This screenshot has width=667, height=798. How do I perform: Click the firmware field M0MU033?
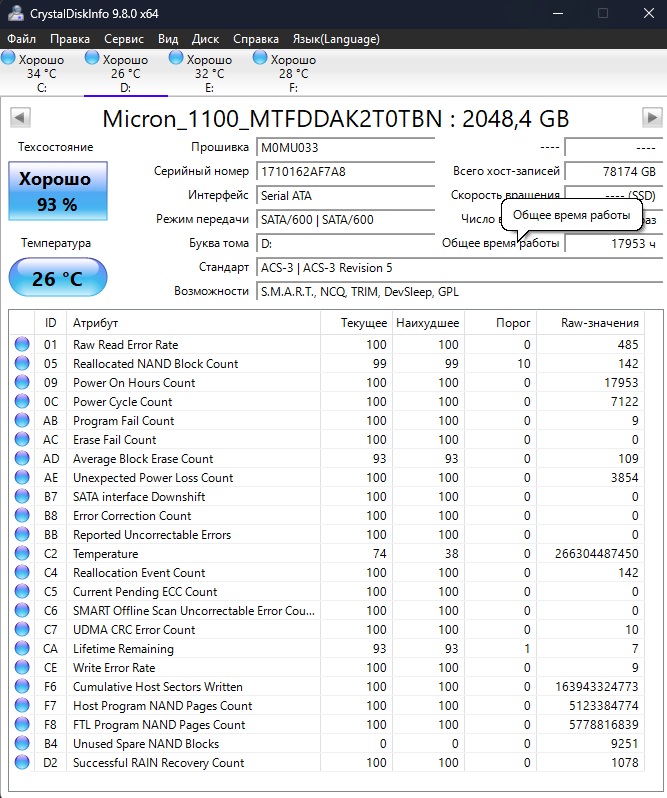click(x=345, y=148)
